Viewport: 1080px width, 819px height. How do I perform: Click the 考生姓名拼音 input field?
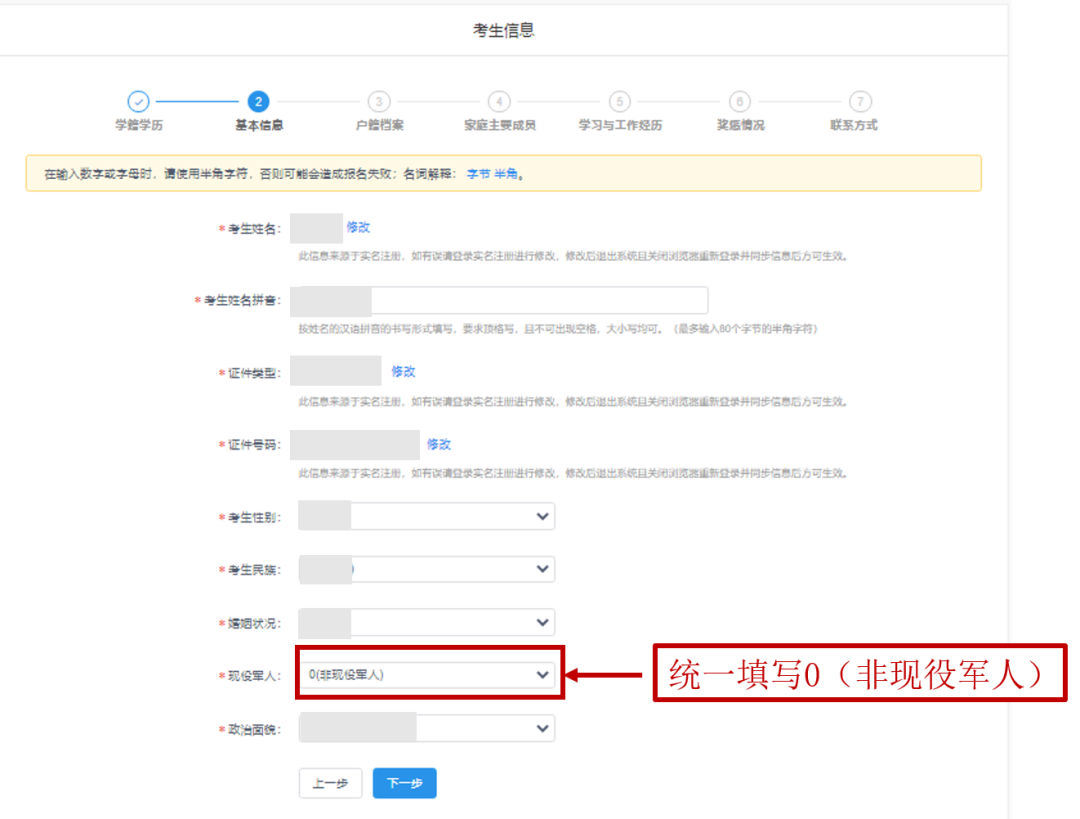[x=538, y=300]
